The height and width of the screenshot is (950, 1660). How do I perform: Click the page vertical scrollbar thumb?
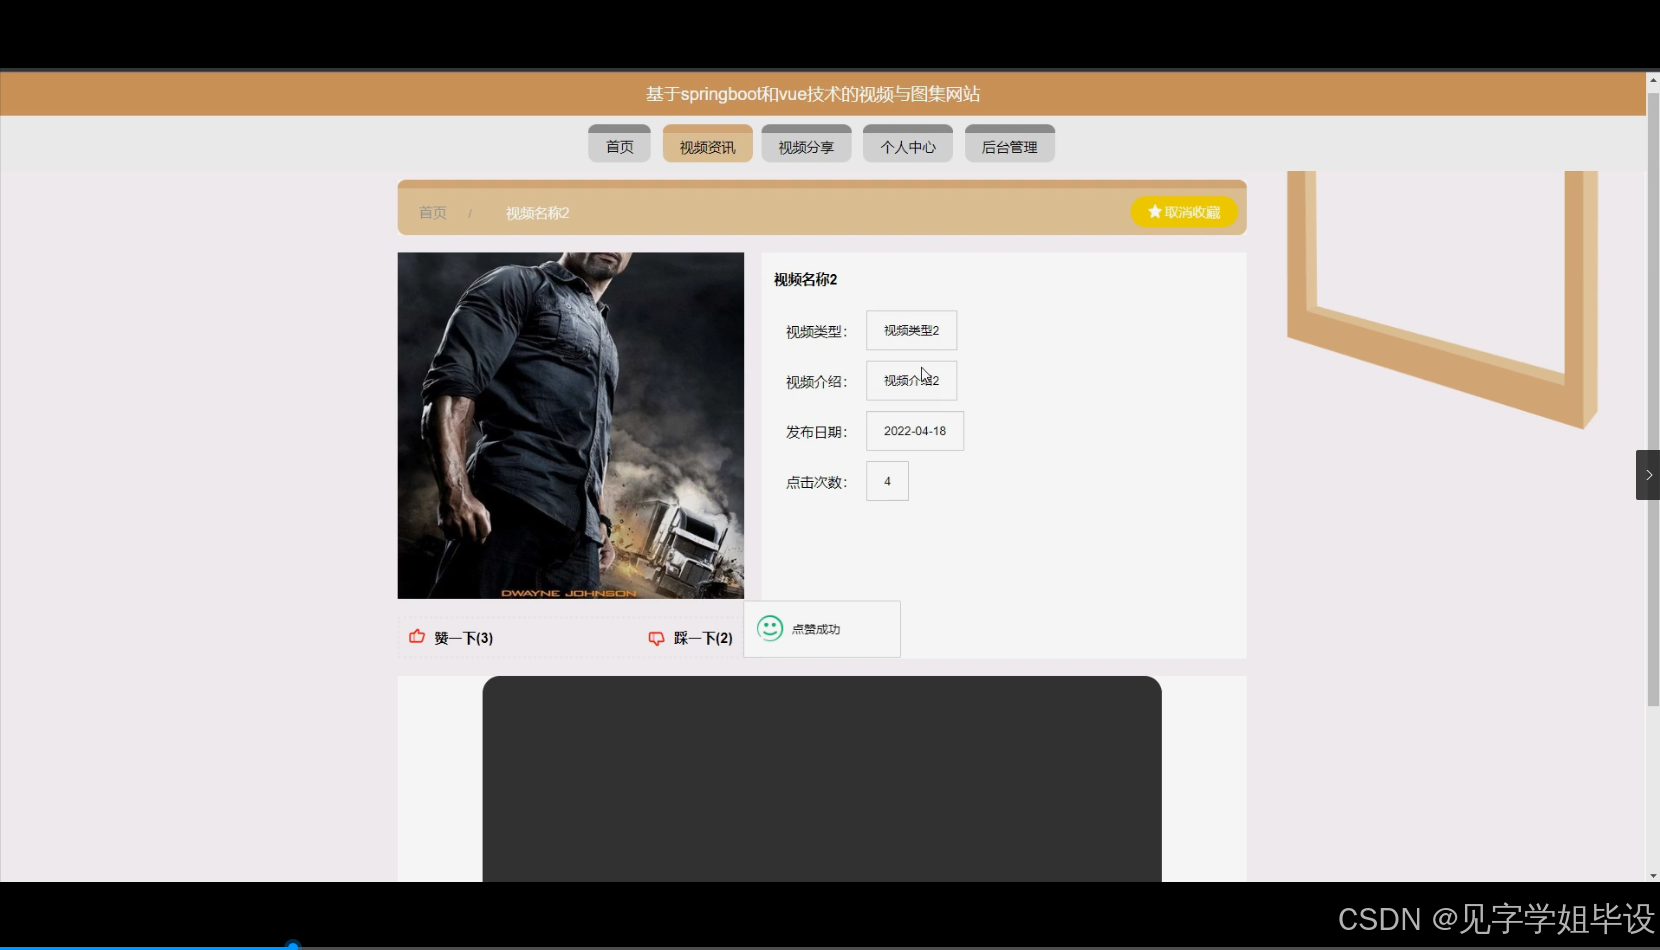(1653, 400)
